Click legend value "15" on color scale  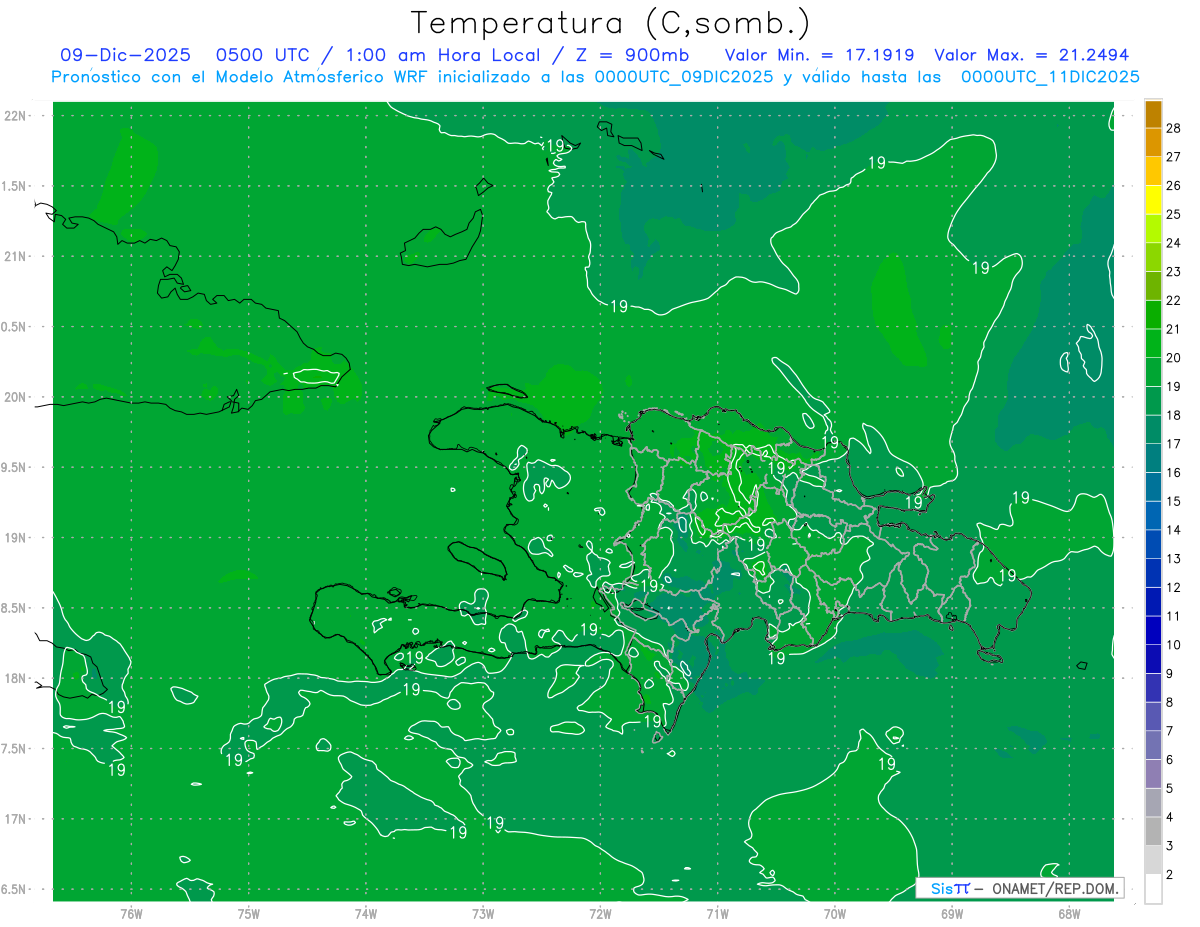1174,501
